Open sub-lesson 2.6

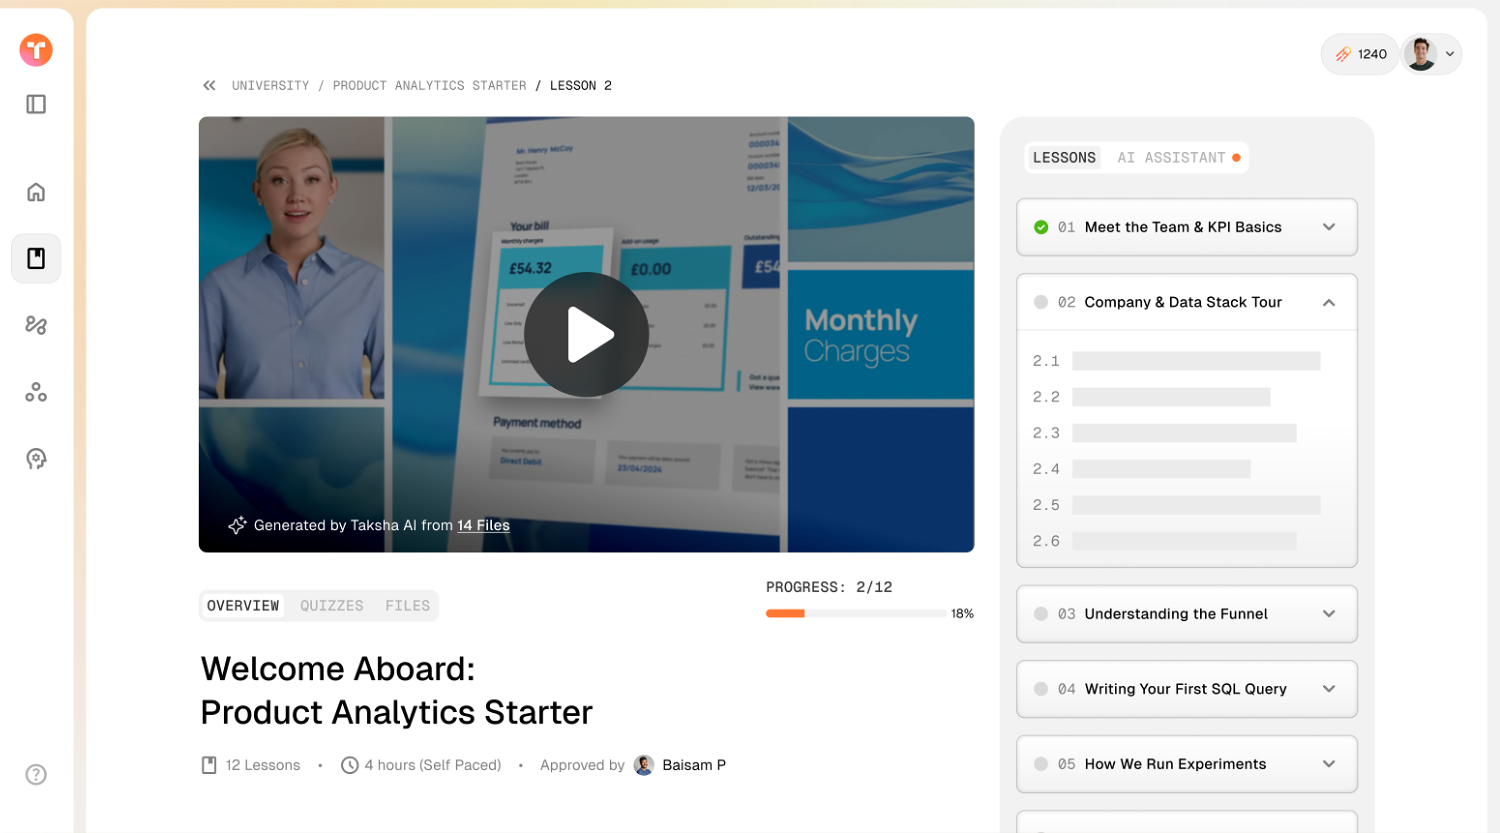(1165, 541)
